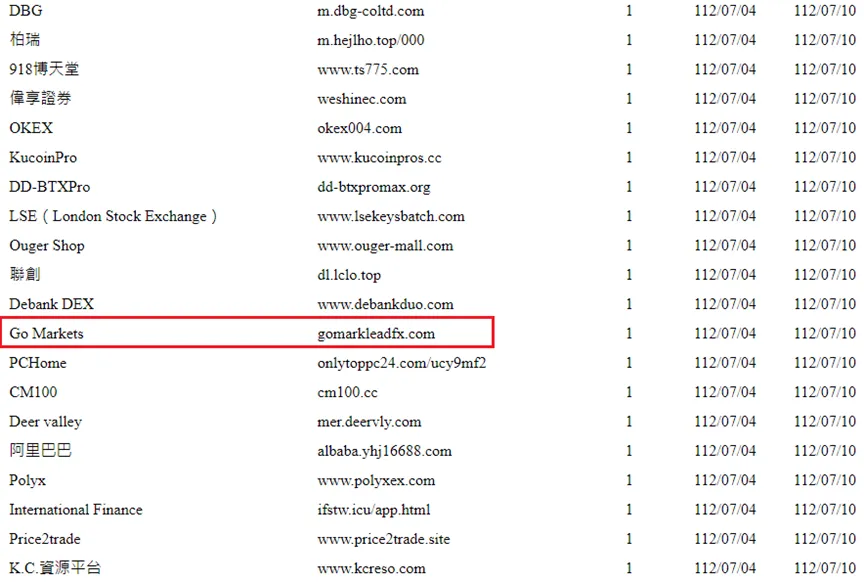
Task: Click the URL "www.debankduo.com"
Action: click(x=385, y=304)
